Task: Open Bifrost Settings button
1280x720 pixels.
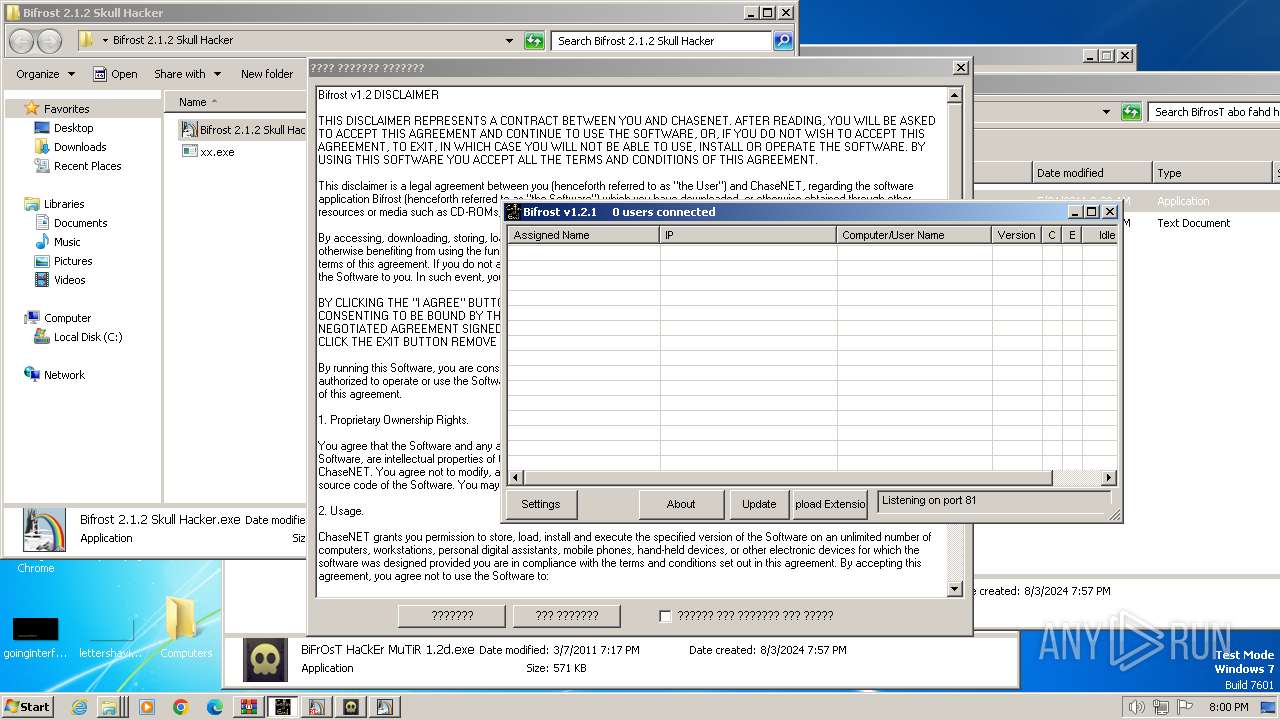Action: tap(541, 504)
